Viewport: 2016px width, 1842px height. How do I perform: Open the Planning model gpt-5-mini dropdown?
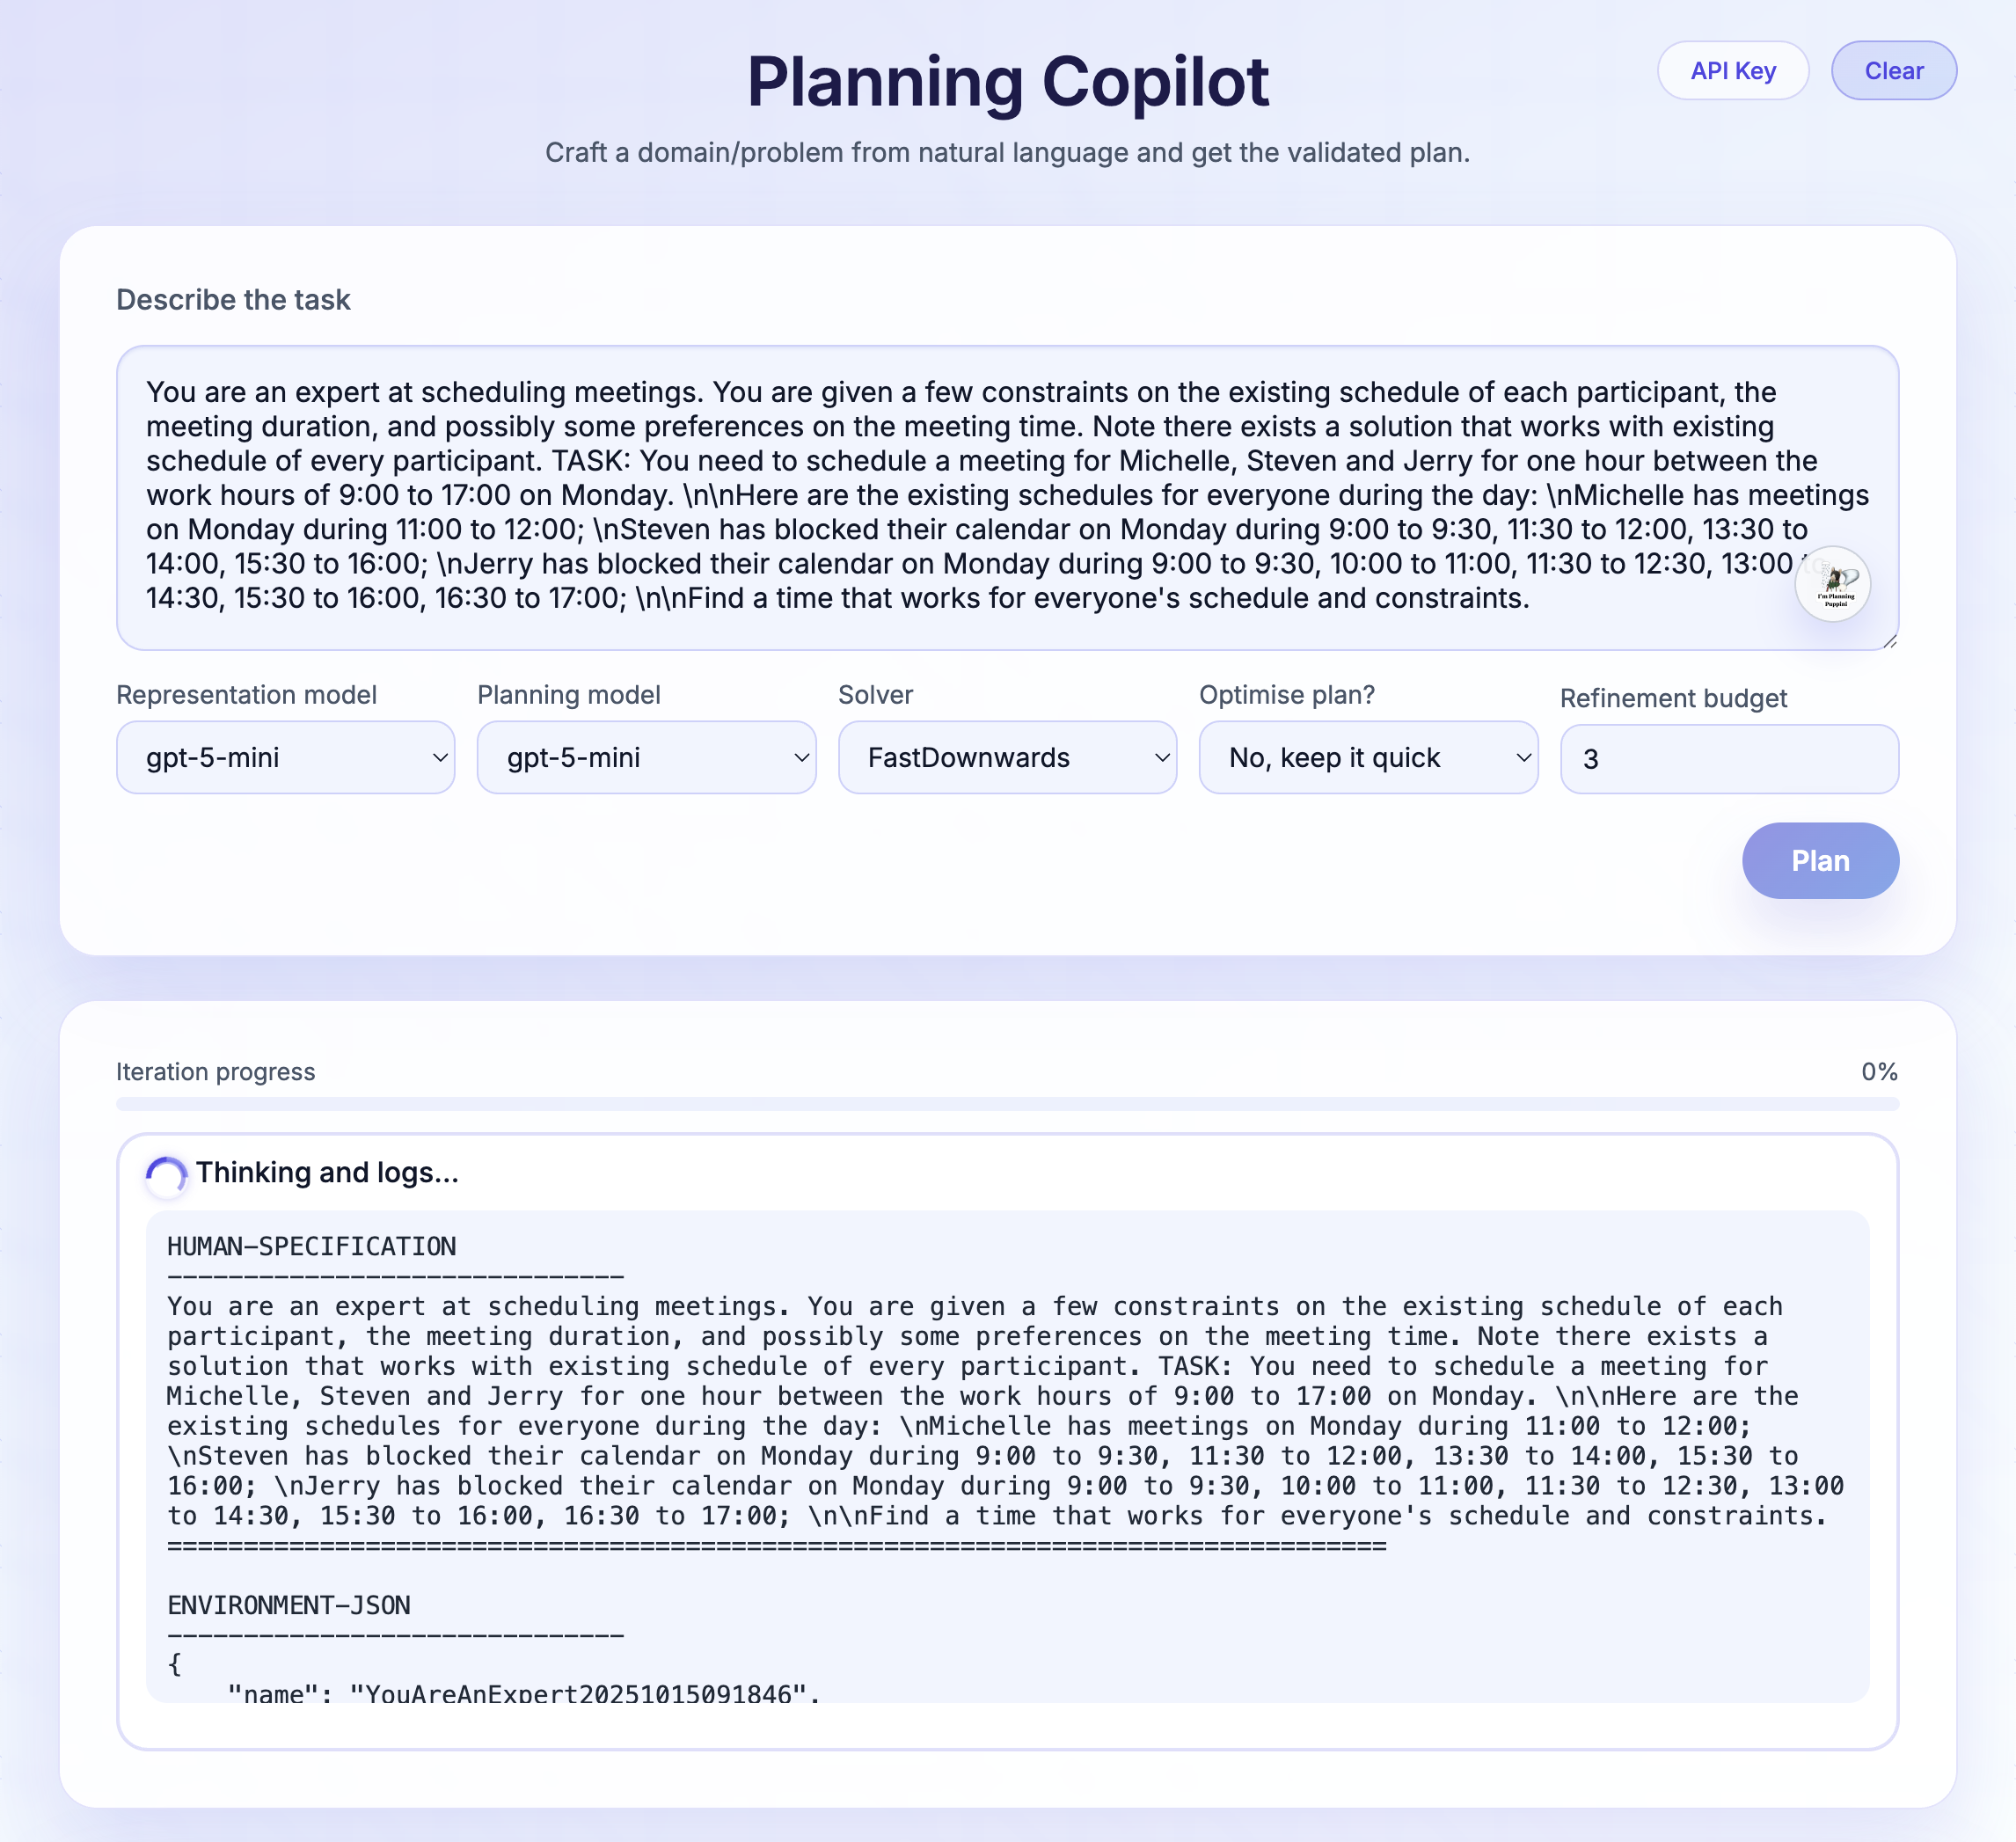[646, 758]
